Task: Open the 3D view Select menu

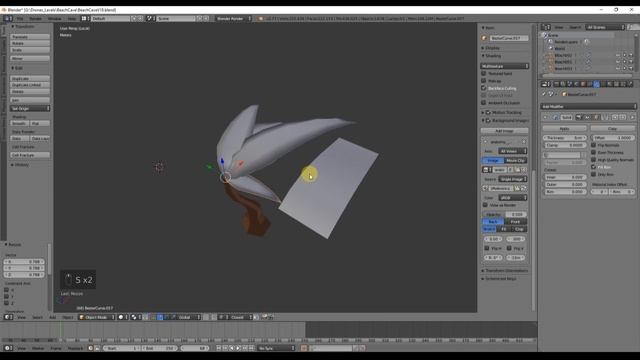Action: [x=37, y=317]
